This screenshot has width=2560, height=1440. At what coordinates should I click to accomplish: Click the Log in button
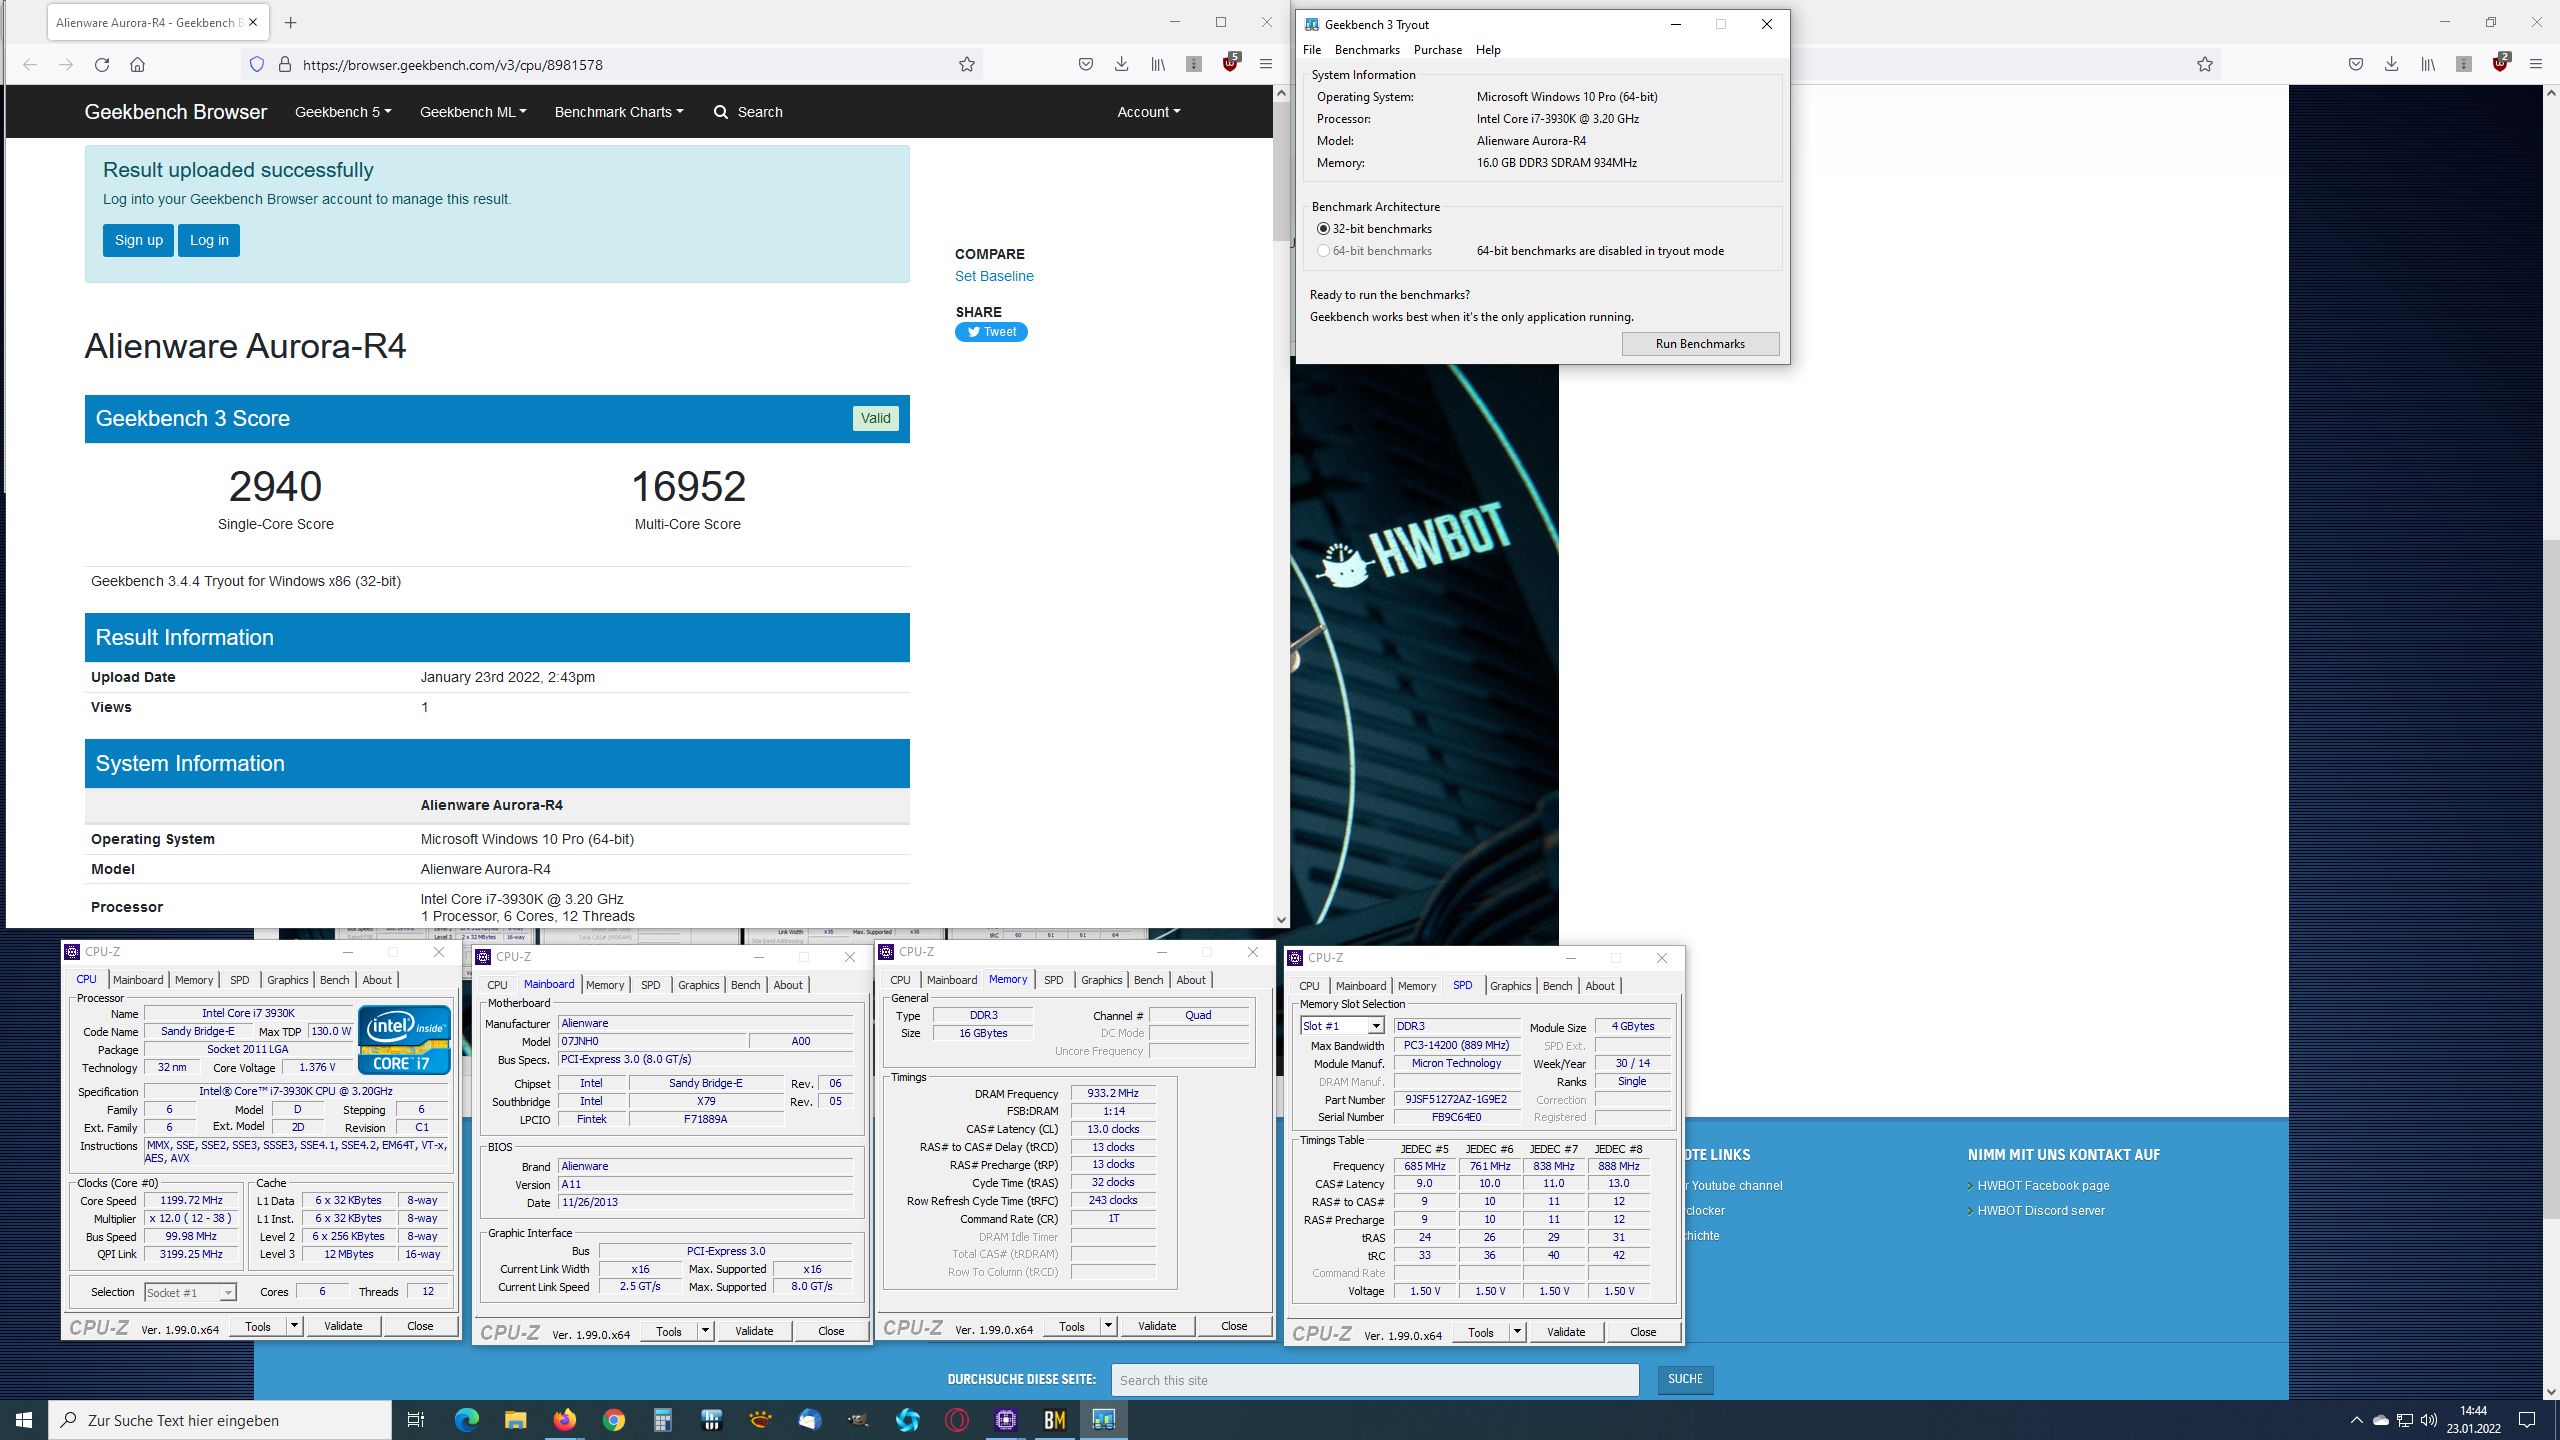209,240
